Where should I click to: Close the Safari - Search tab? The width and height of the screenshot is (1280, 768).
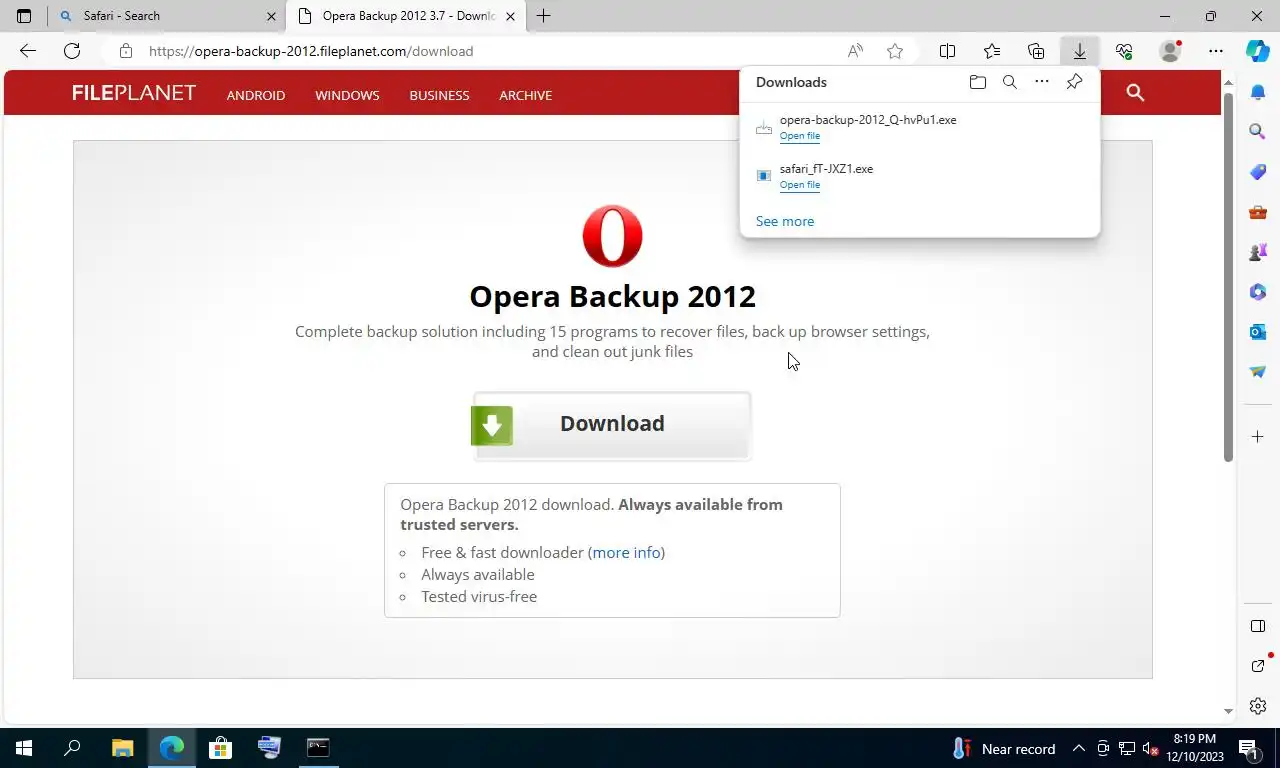pyautogui.click(x=271, y=16)
